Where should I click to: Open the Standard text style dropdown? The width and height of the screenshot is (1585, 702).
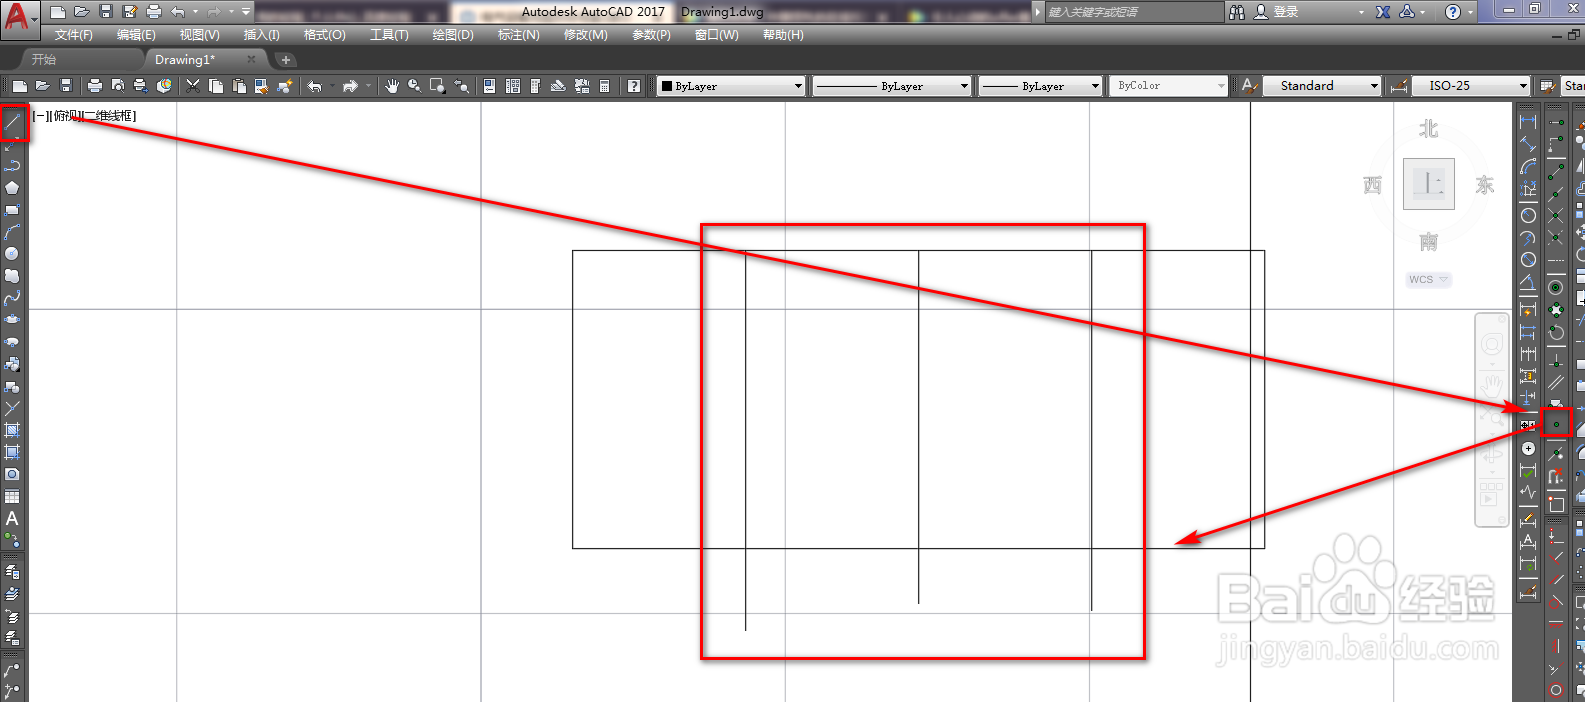click(x=1322, y=86)
